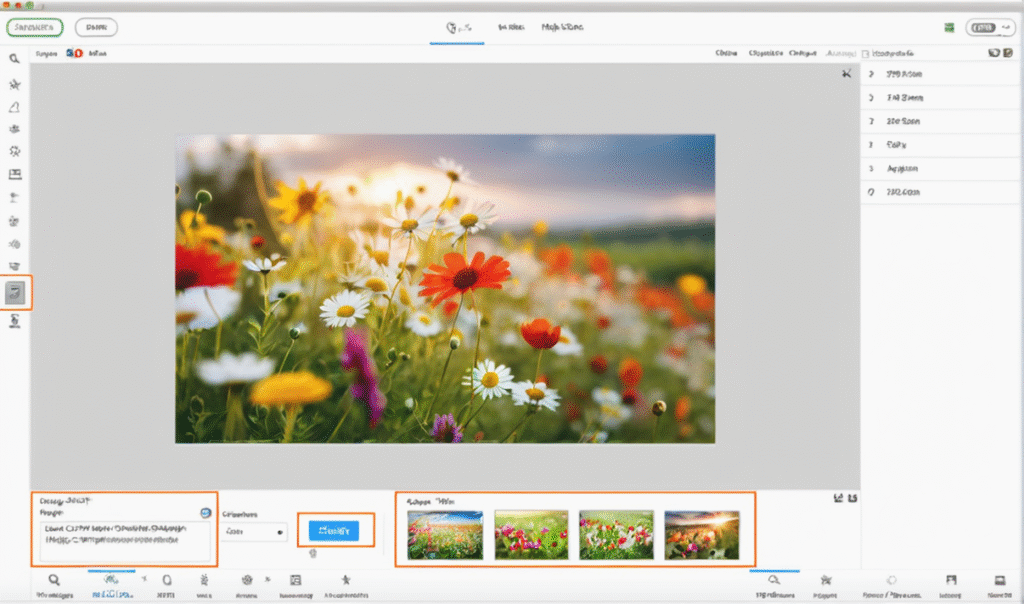The image size is (1024, 604).
Task: Toggle the red and blue badge below top-left buttons
Action: click(x=74, y=53)
